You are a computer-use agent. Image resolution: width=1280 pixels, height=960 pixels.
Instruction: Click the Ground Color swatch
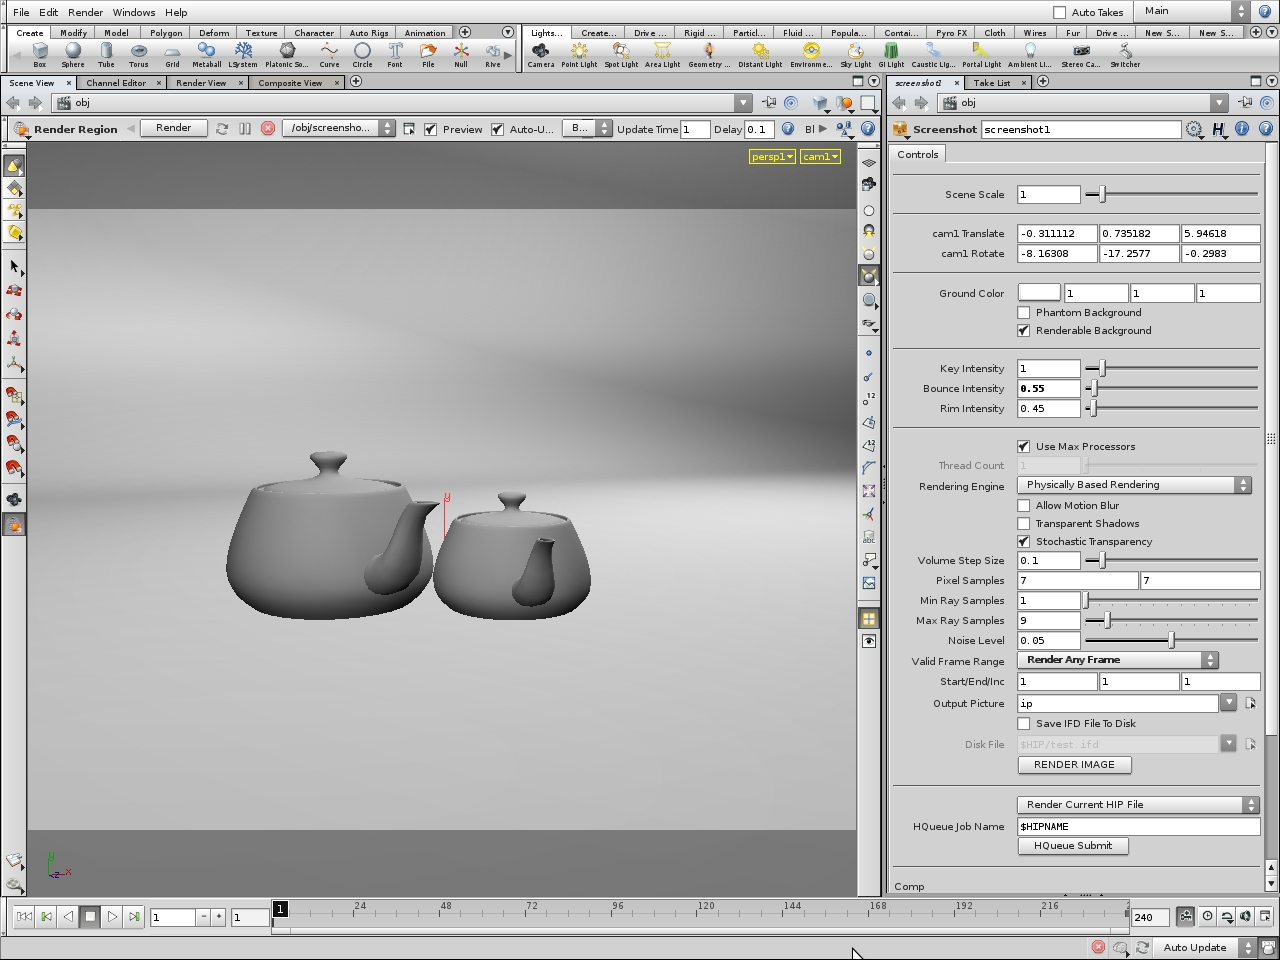coord(1038,292)
